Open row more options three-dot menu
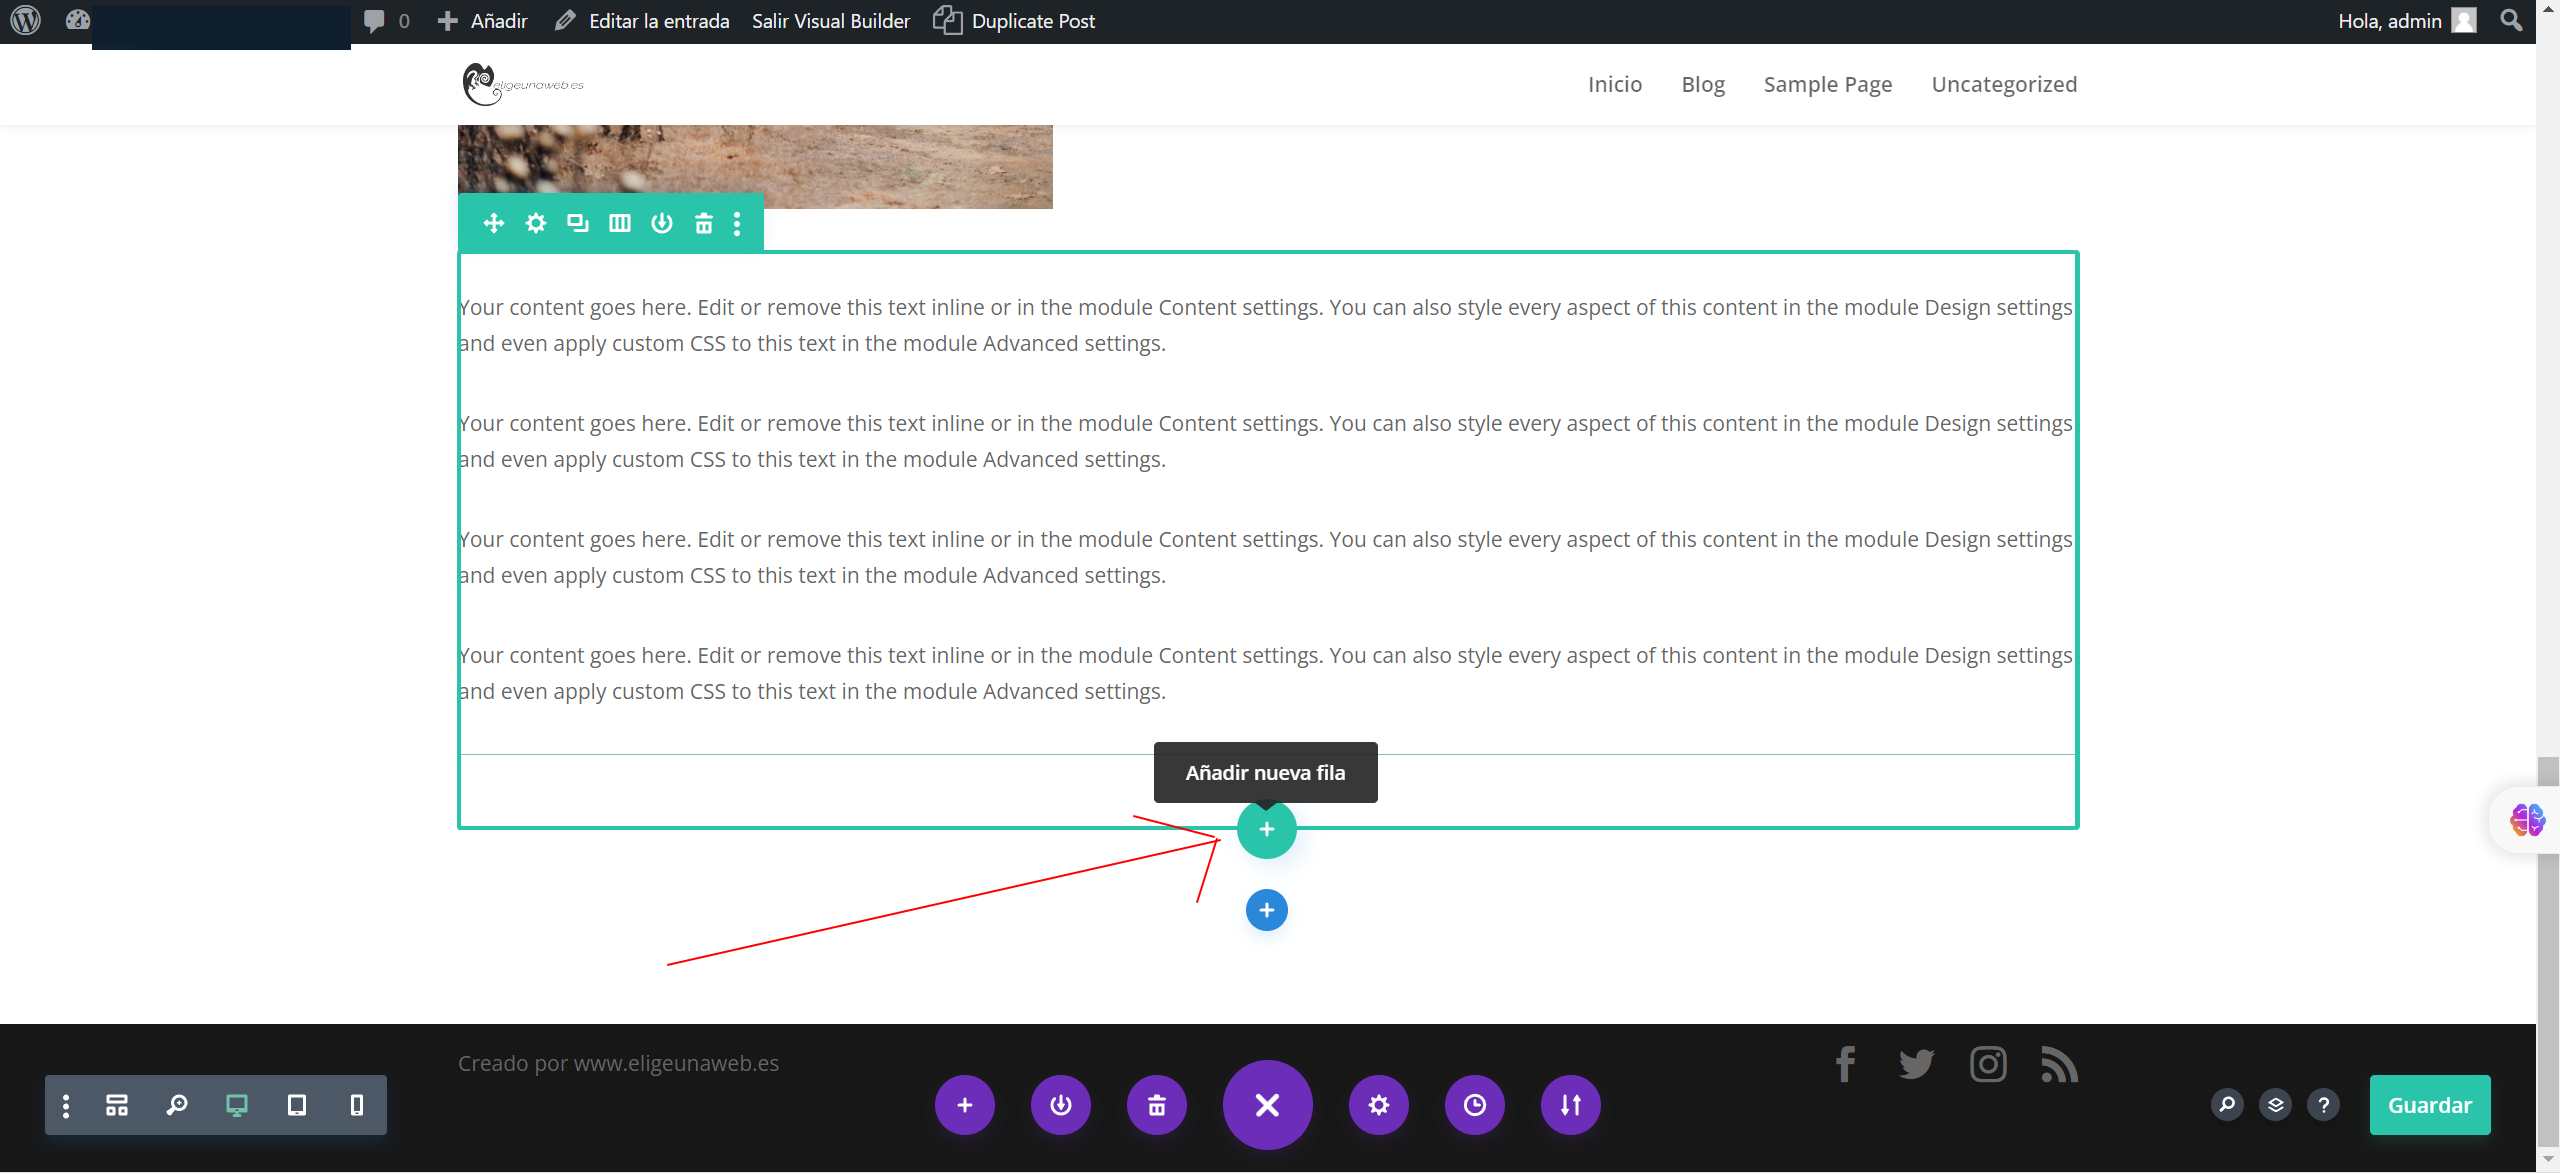The height and width of the screenshot is (1176, 2560). point(737,223)
